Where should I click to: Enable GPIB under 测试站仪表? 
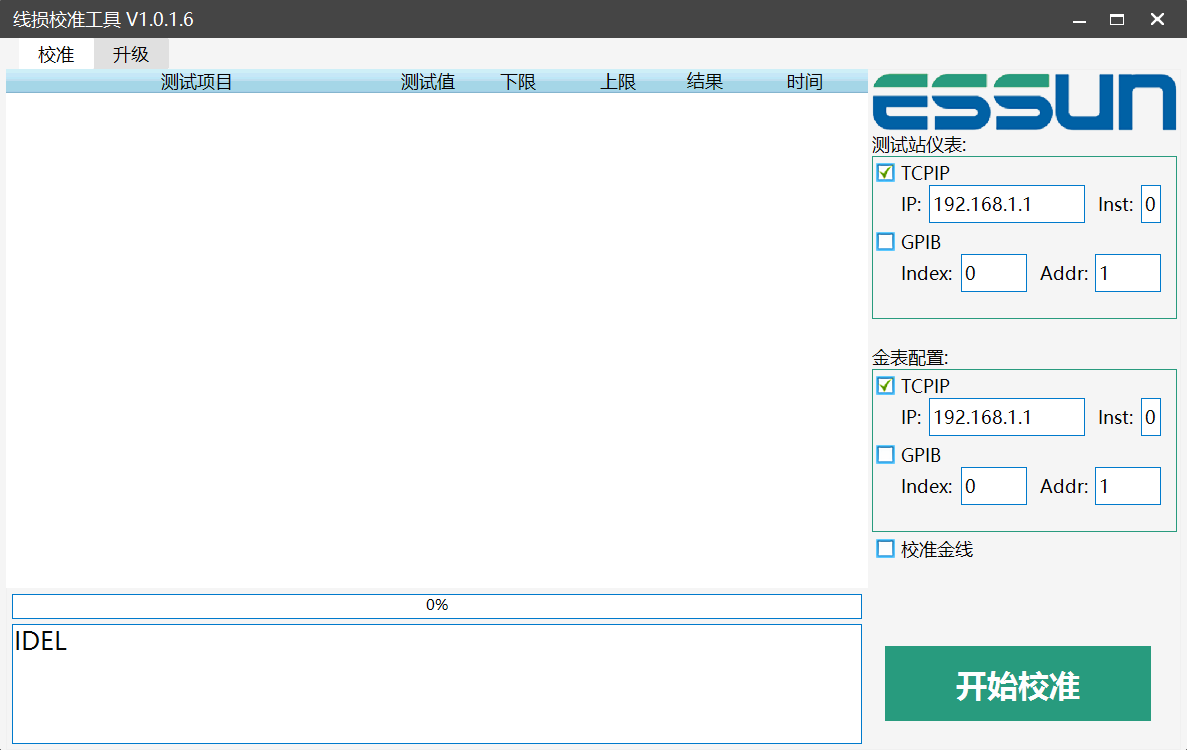tap(886, 242)
